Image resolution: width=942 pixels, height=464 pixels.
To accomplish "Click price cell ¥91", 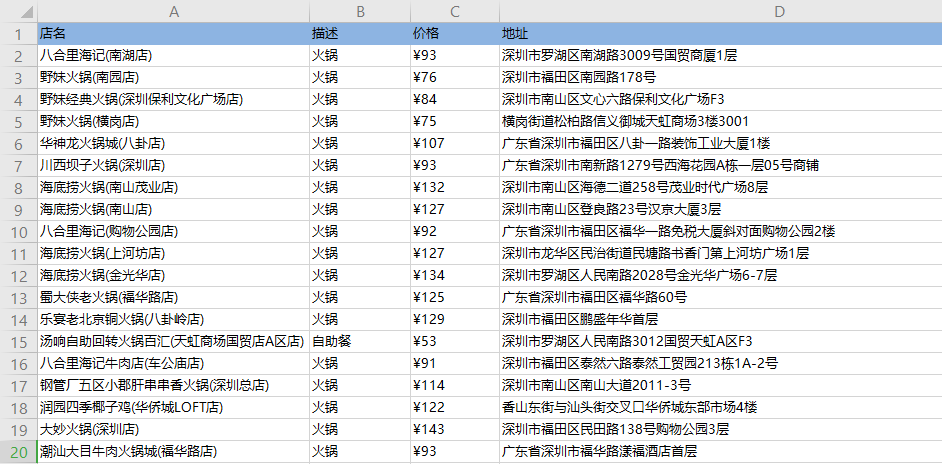I will [x=455, y=364].
